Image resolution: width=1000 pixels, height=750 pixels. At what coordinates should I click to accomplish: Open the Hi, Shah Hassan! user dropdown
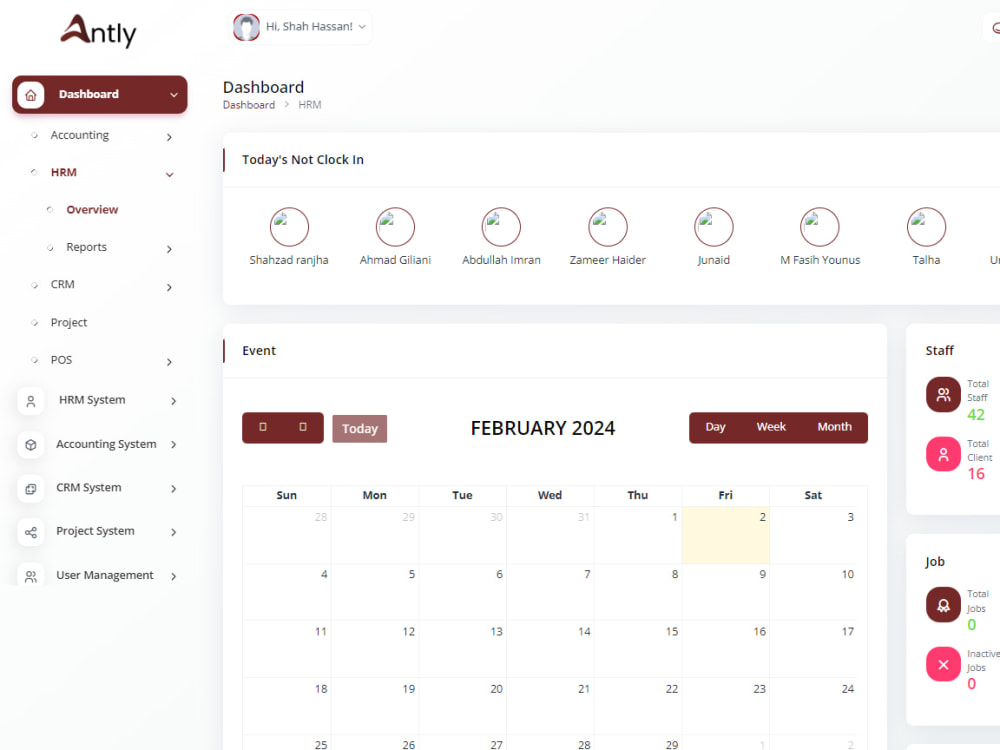300,27
